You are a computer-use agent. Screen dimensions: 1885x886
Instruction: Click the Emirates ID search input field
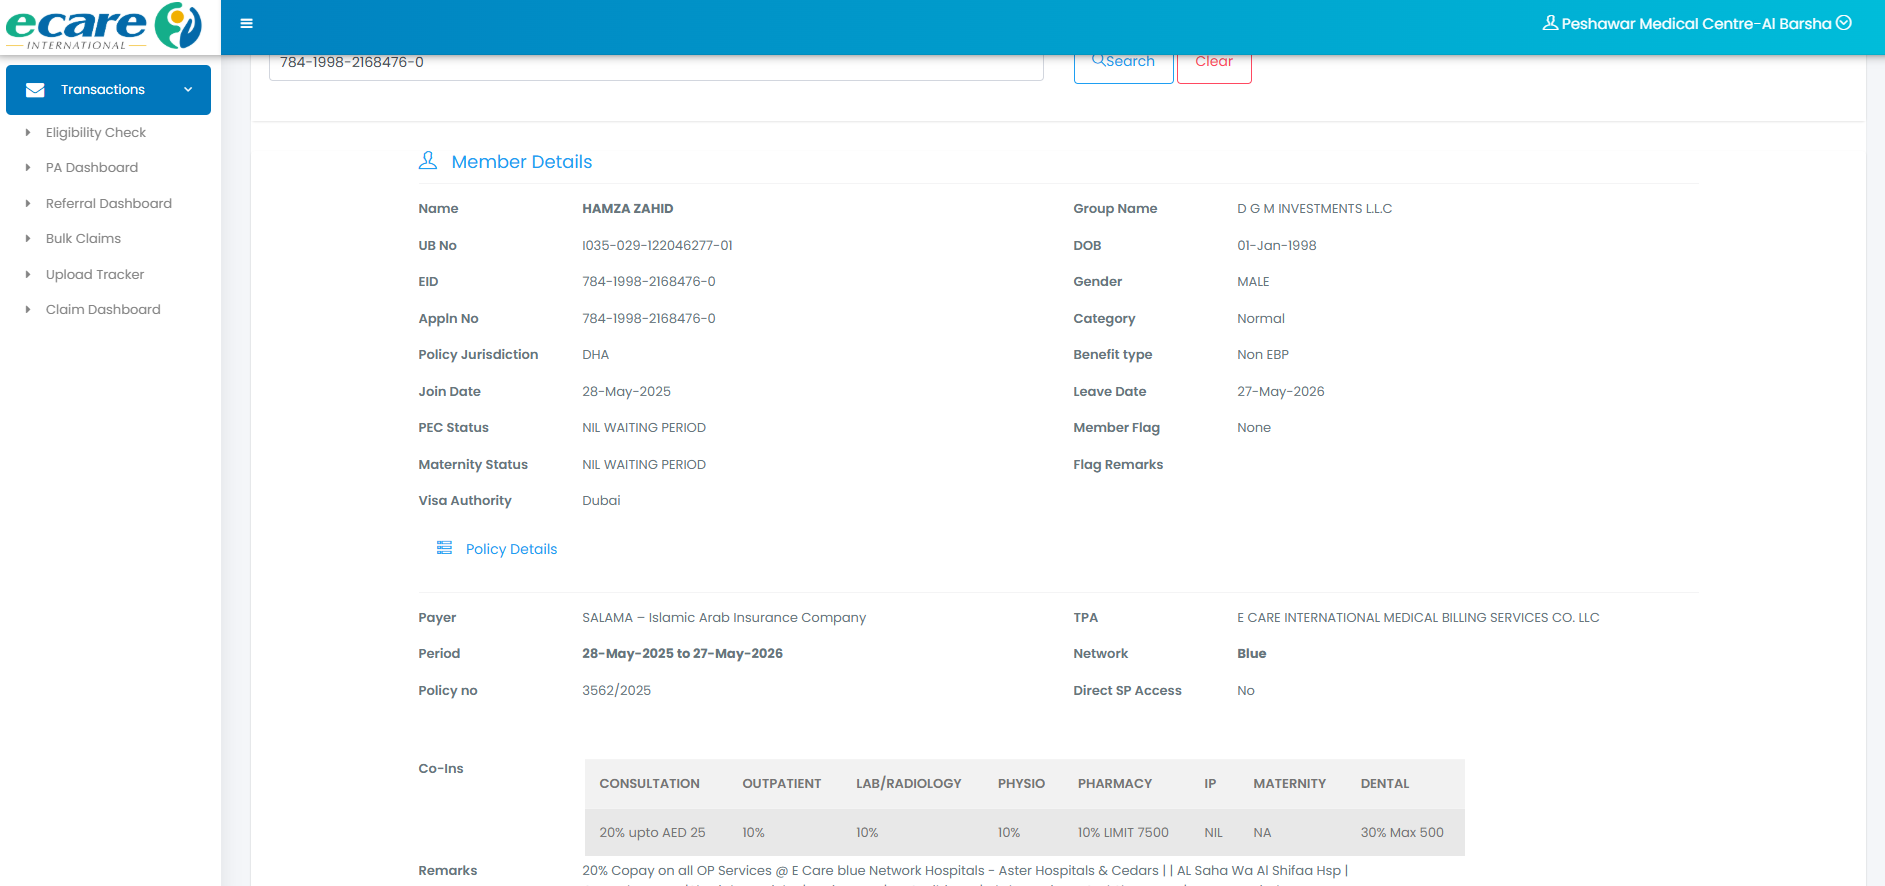(x=655, y=64)
